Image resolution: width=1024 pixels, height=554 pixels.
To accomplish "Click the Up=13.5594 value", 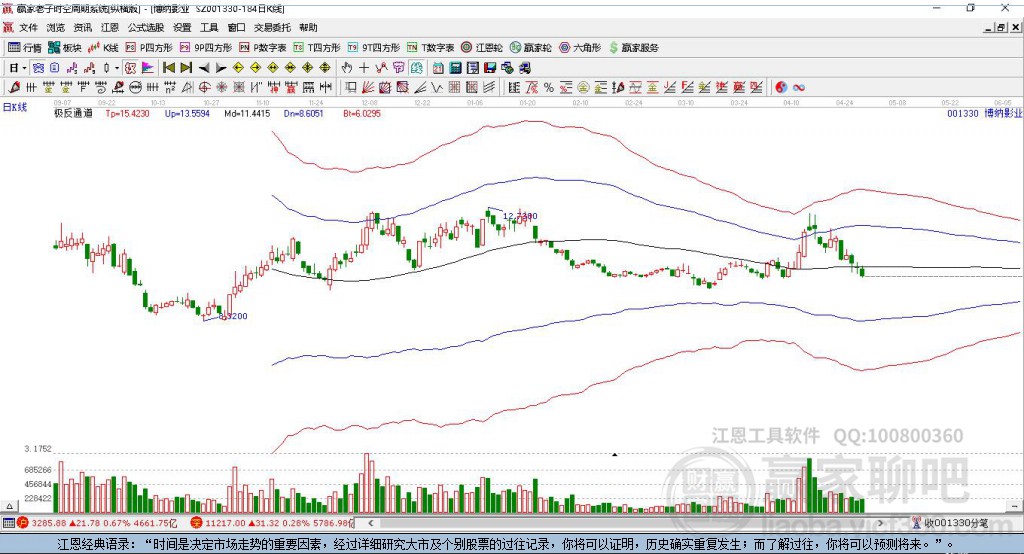I will (187, 114).
